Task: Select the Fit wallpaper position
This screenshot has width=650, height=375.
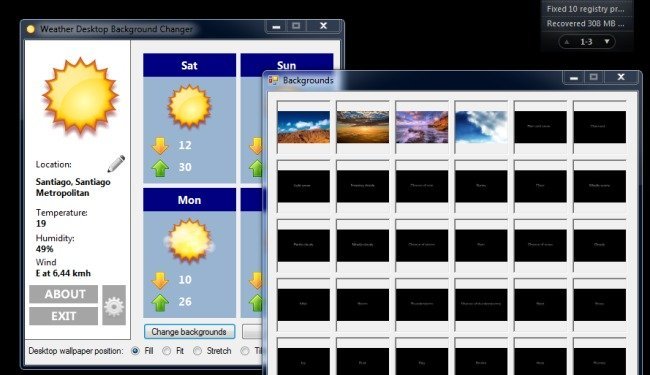Action: tap(167, 351)
